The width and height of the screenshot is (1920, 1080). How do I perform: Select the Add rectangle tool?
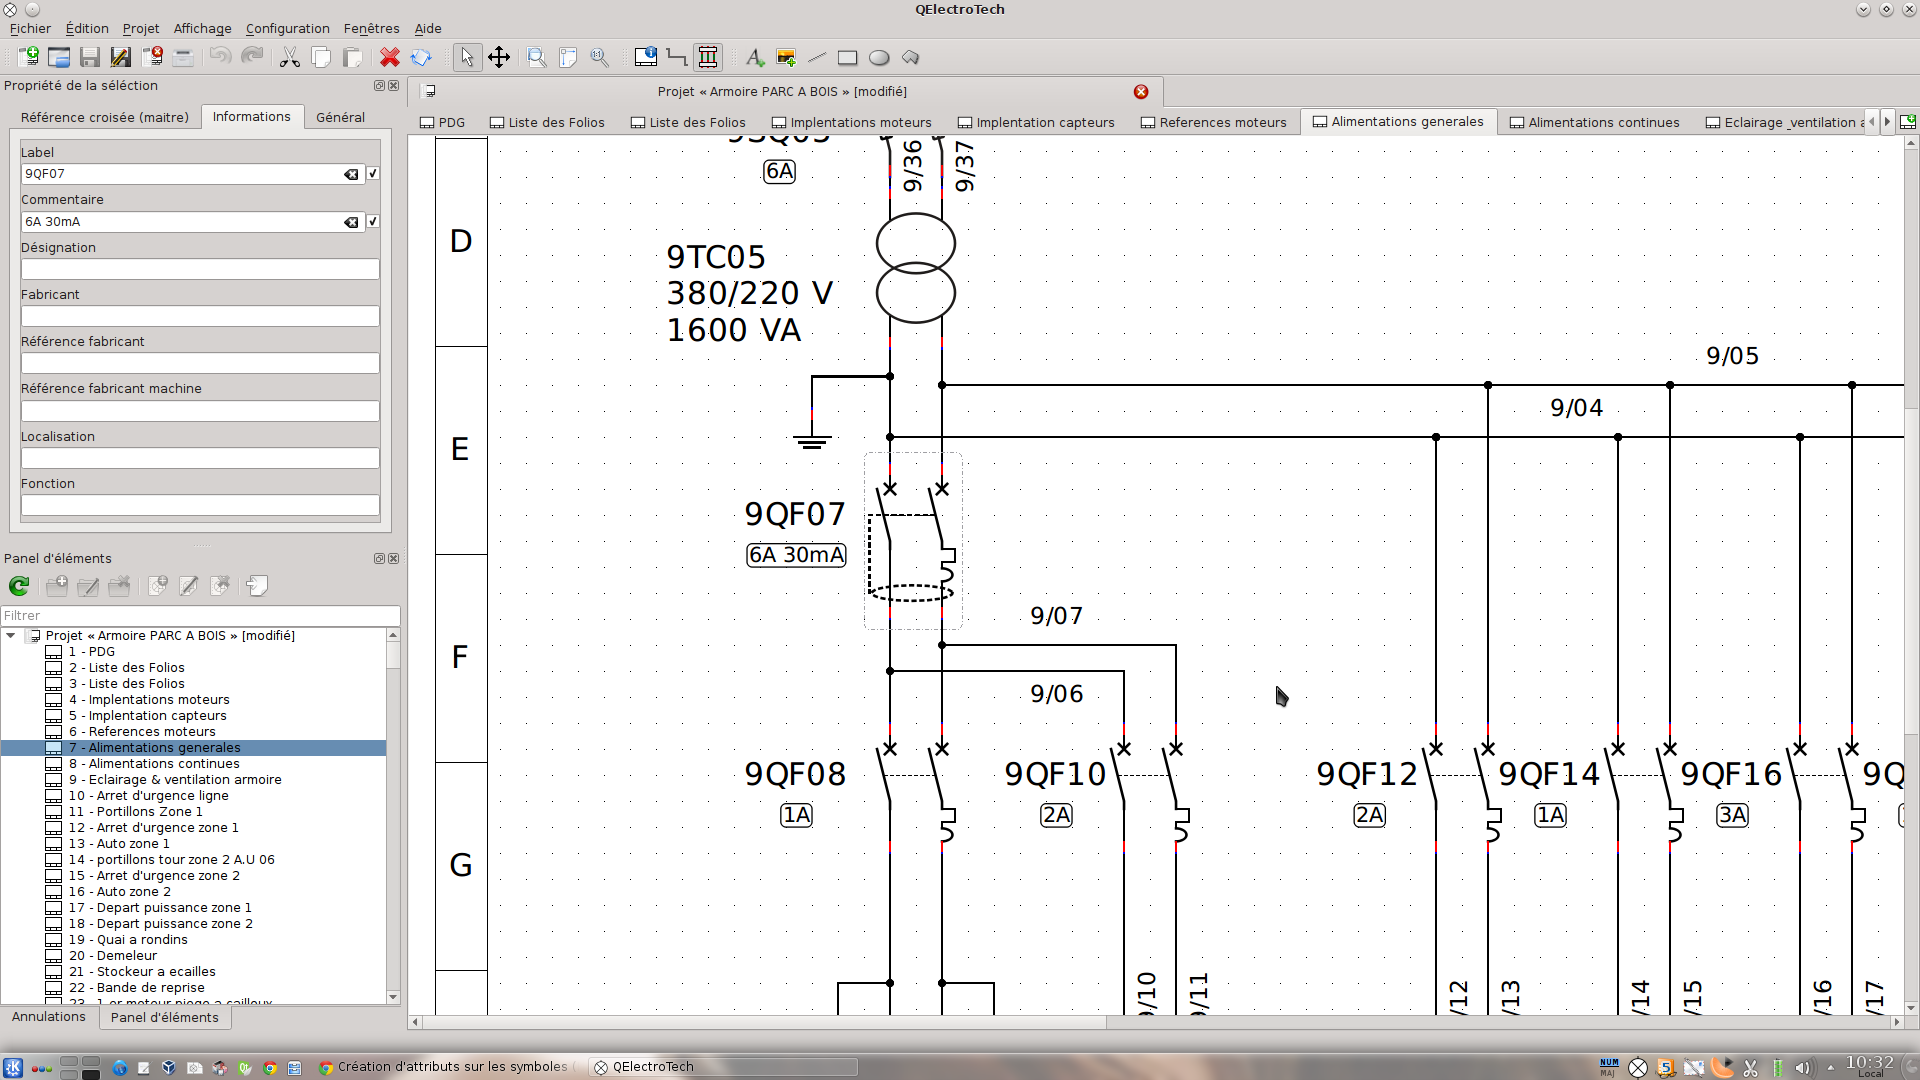tap(848, 57)
